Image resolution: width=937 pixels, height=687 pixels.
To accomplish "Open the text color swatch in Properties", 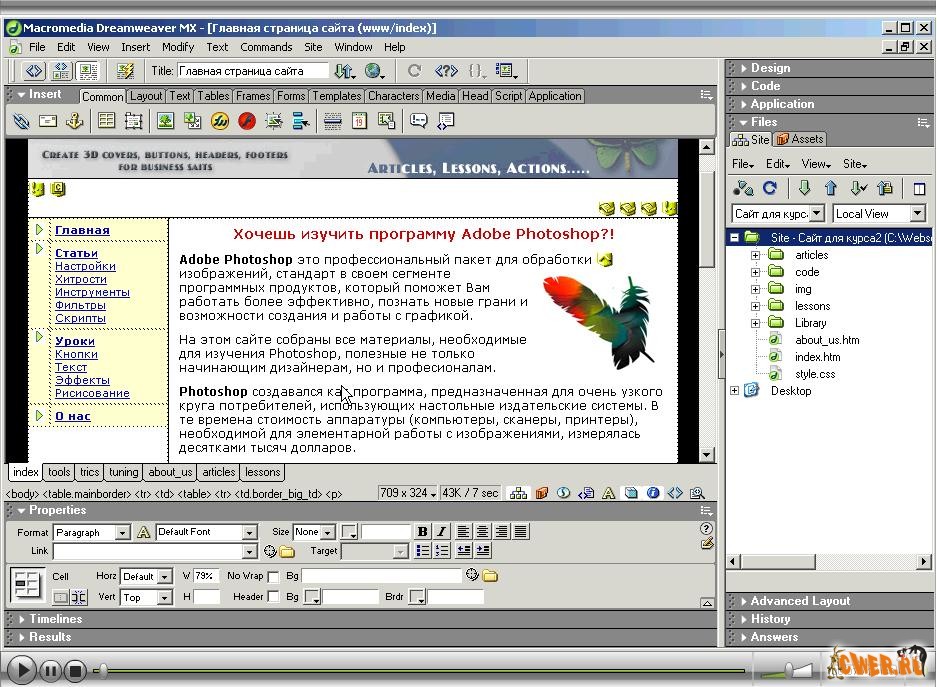I will (x=348, y=532).
